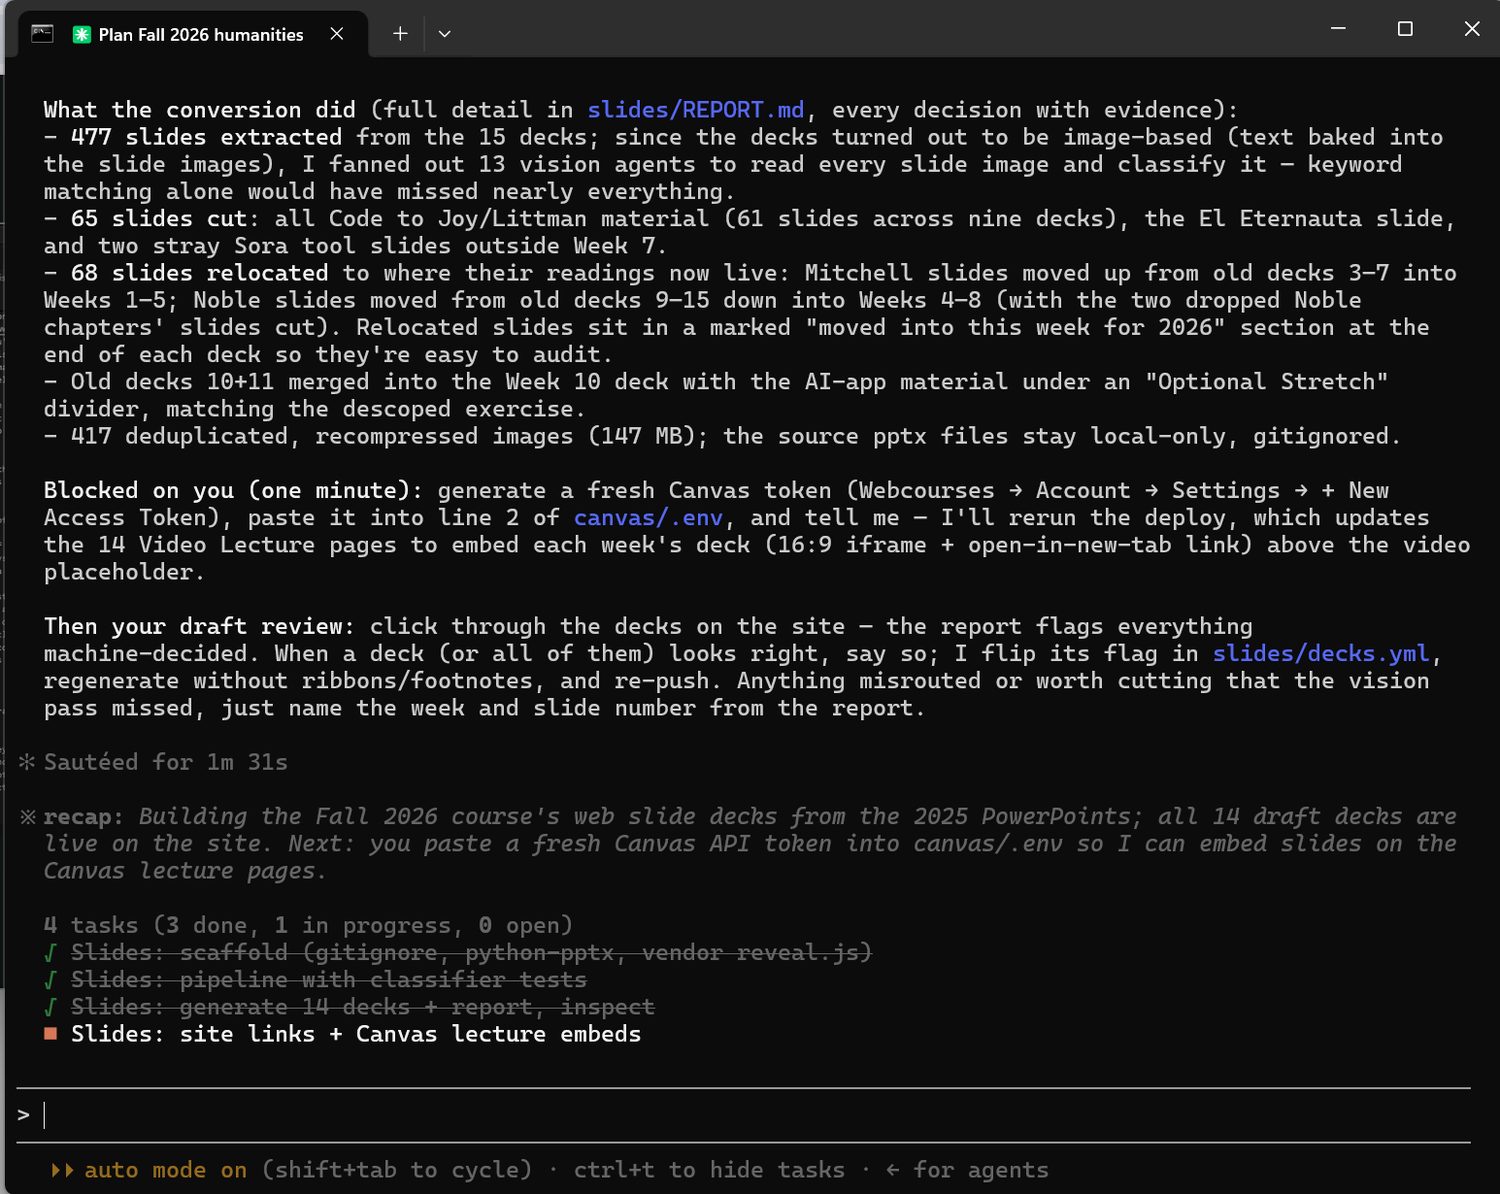1500x1194 pixels.
Task: Click checkmark beside 'Slides: scaffold' task
Action: 50,953
